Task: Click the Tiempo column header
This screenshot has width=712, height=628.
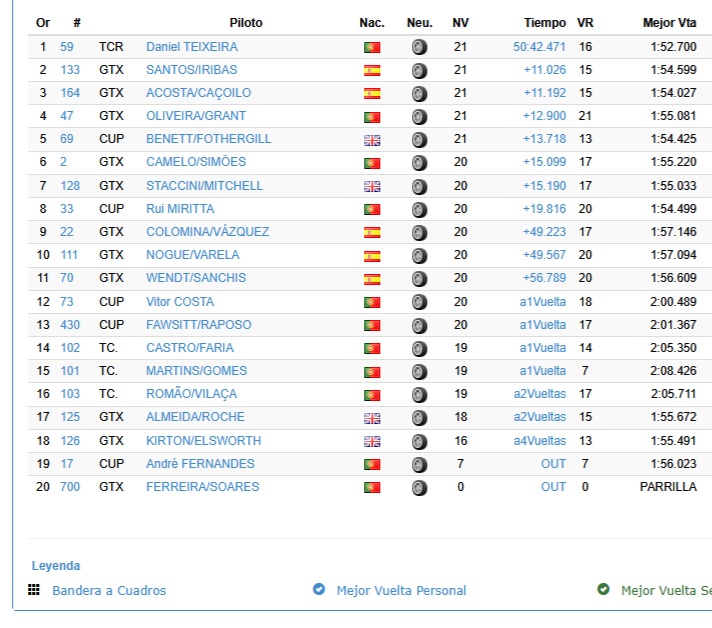Action: click(x=544, y=22)
